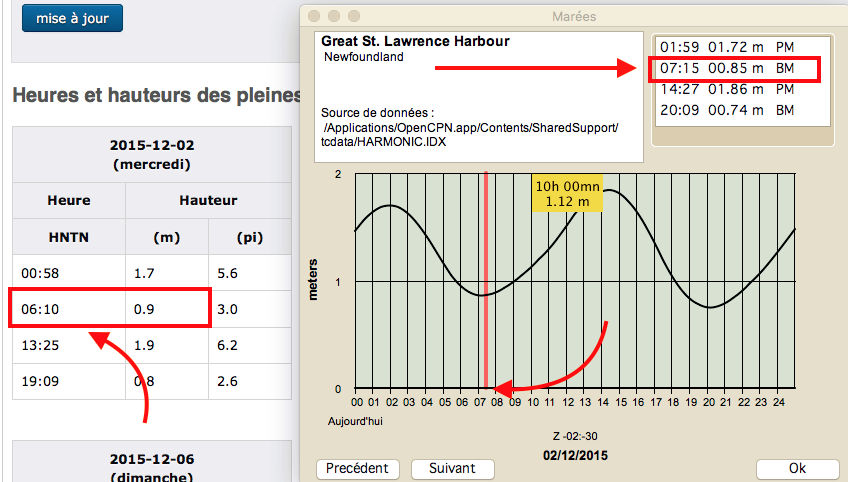Select the 14:27 01.86 m PM tide entry
Viewport: 848px width, 482px height.
724,89
